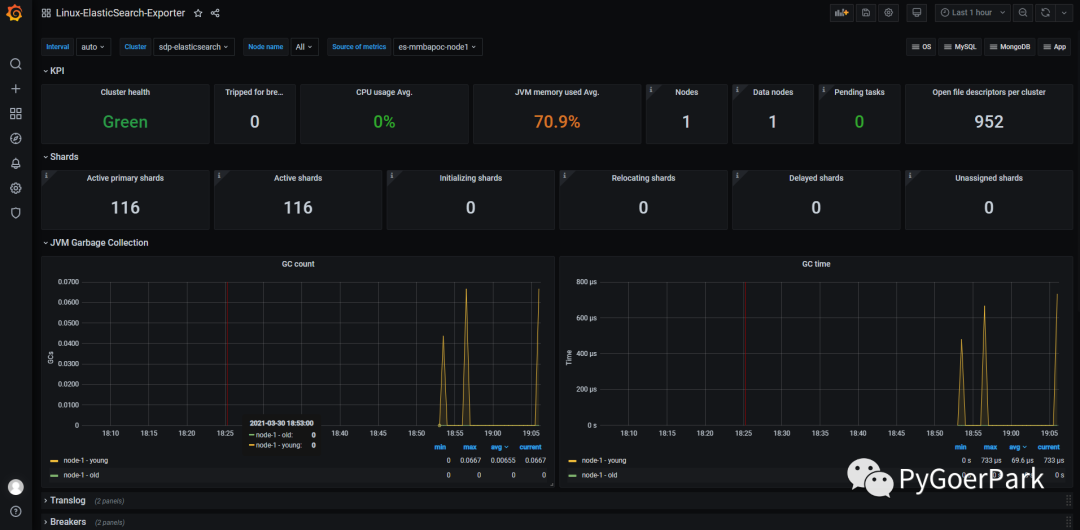This screenshot has height=530, width=1080.
Task: Sort GC count legend by current column
Action: (530, 447)
